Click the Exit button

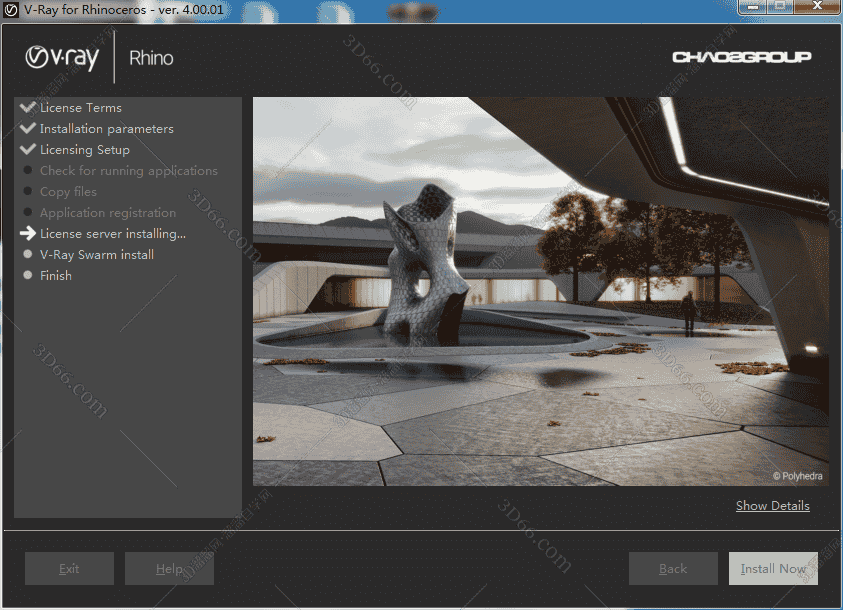pos(69,568)
